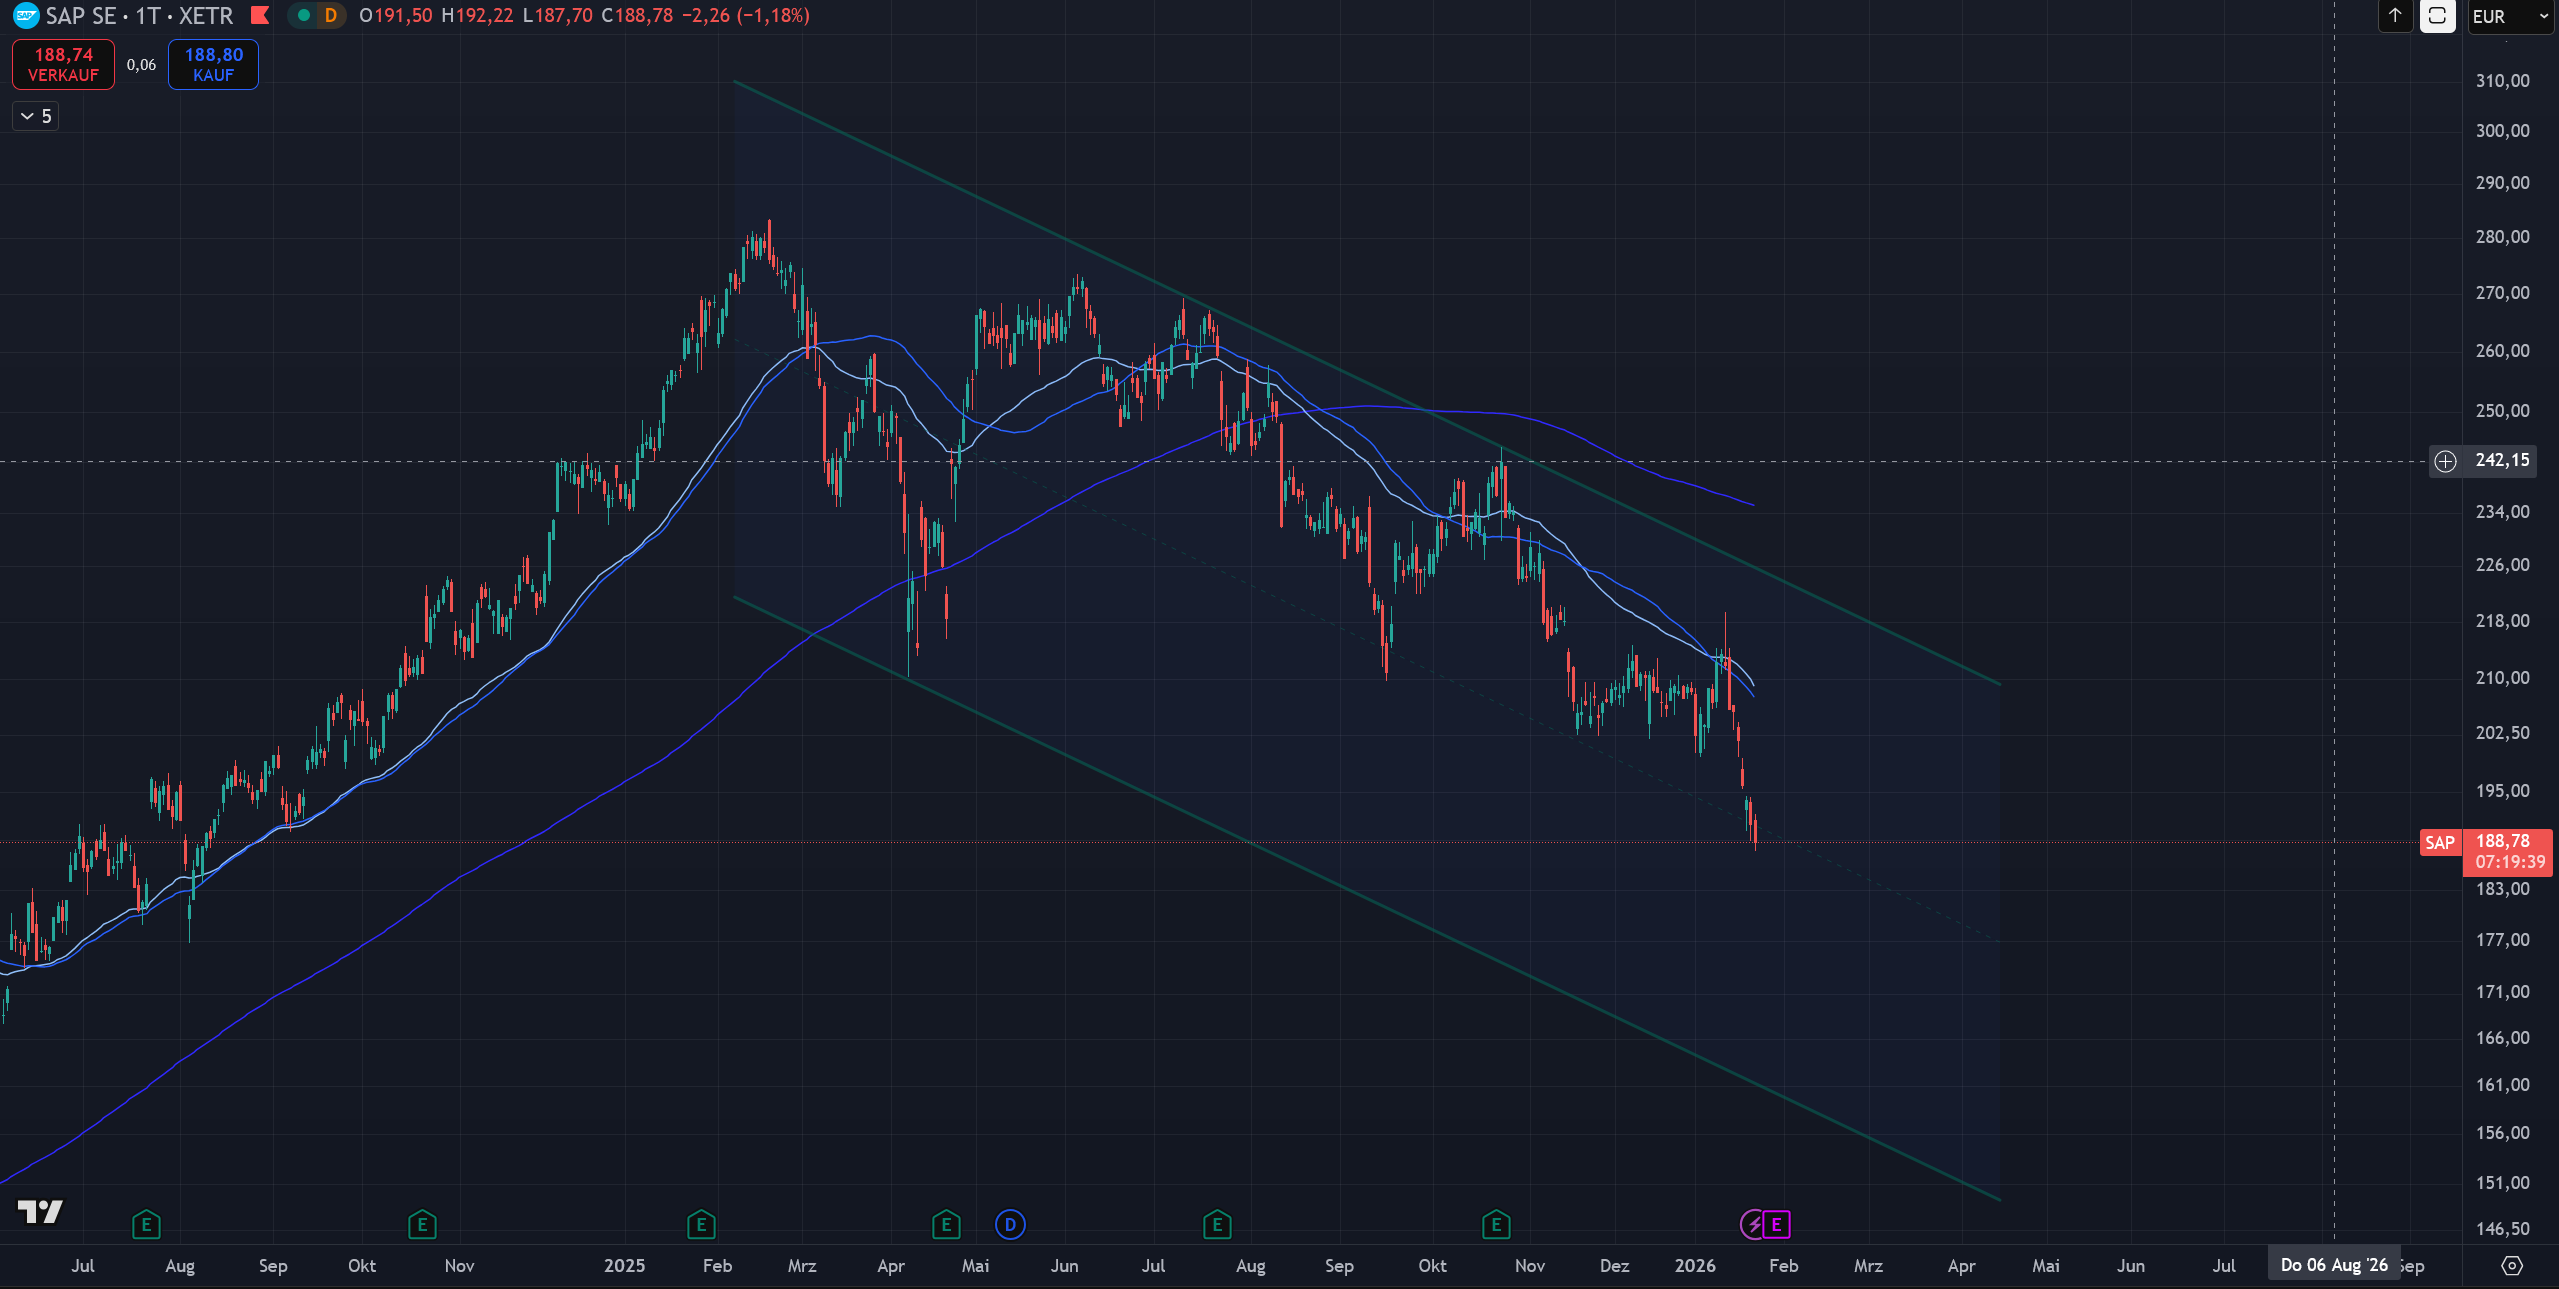Click the red SAP price label

coord(2439,842)
